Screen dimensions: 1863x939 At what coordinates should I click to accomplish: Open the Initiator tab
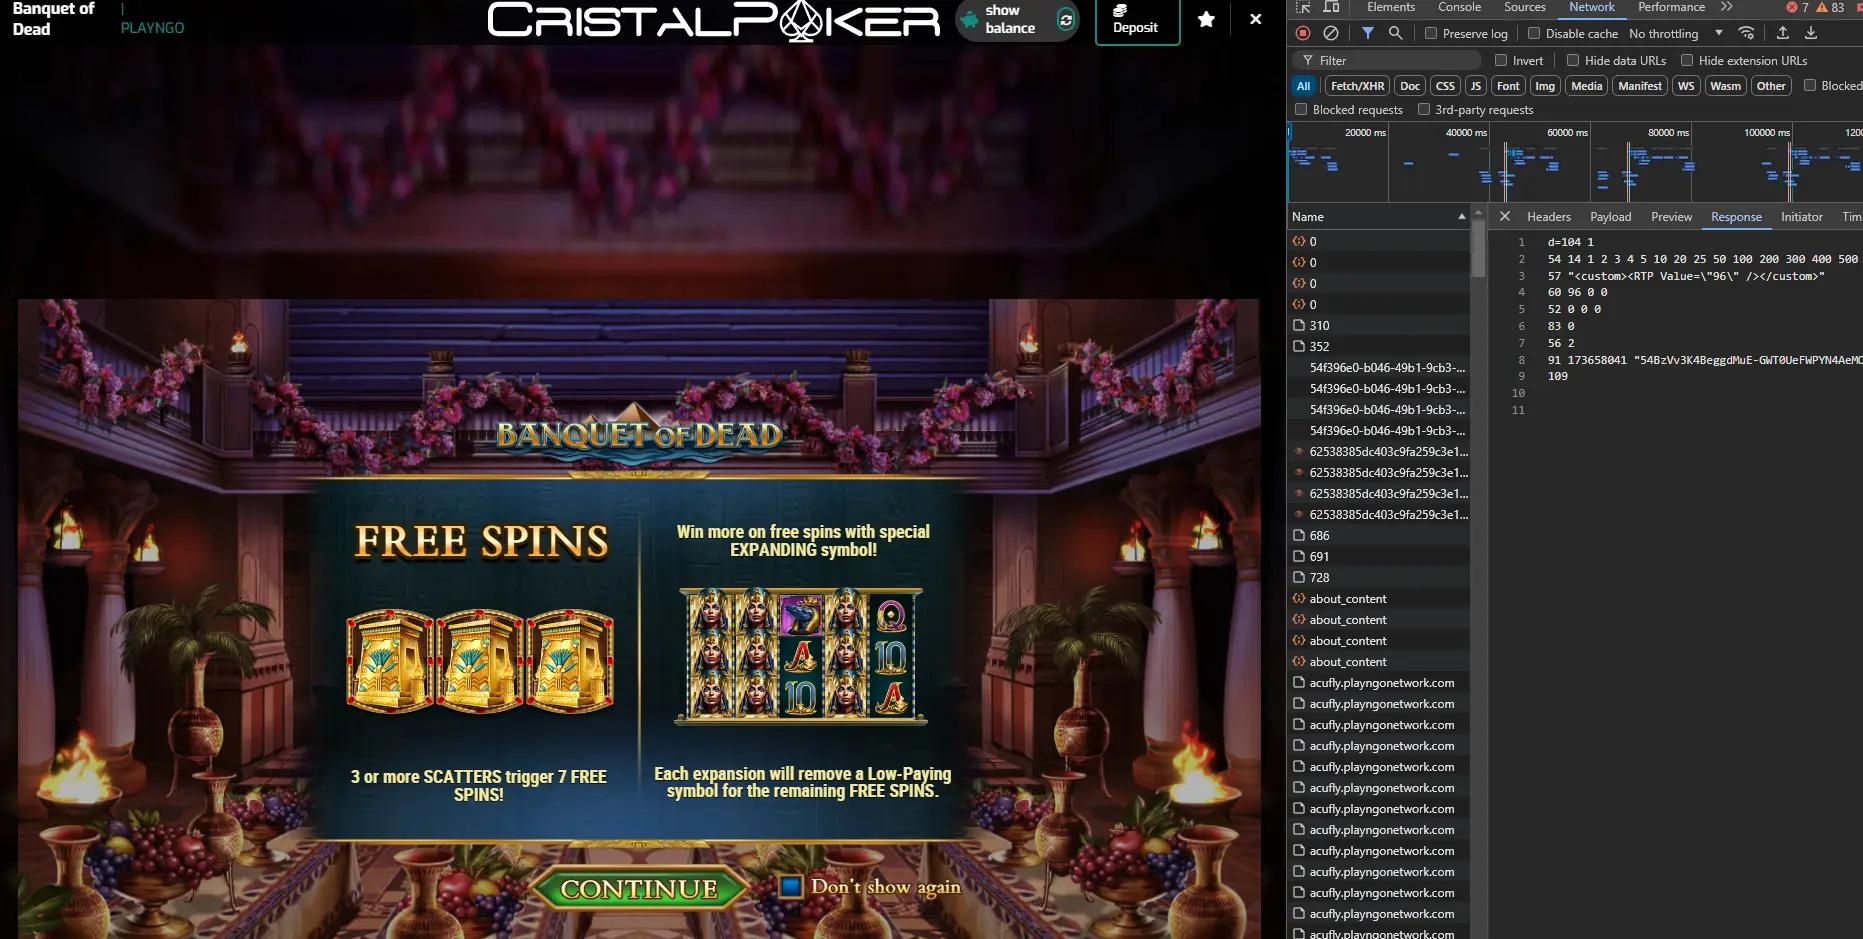[x=1802, y=216]
